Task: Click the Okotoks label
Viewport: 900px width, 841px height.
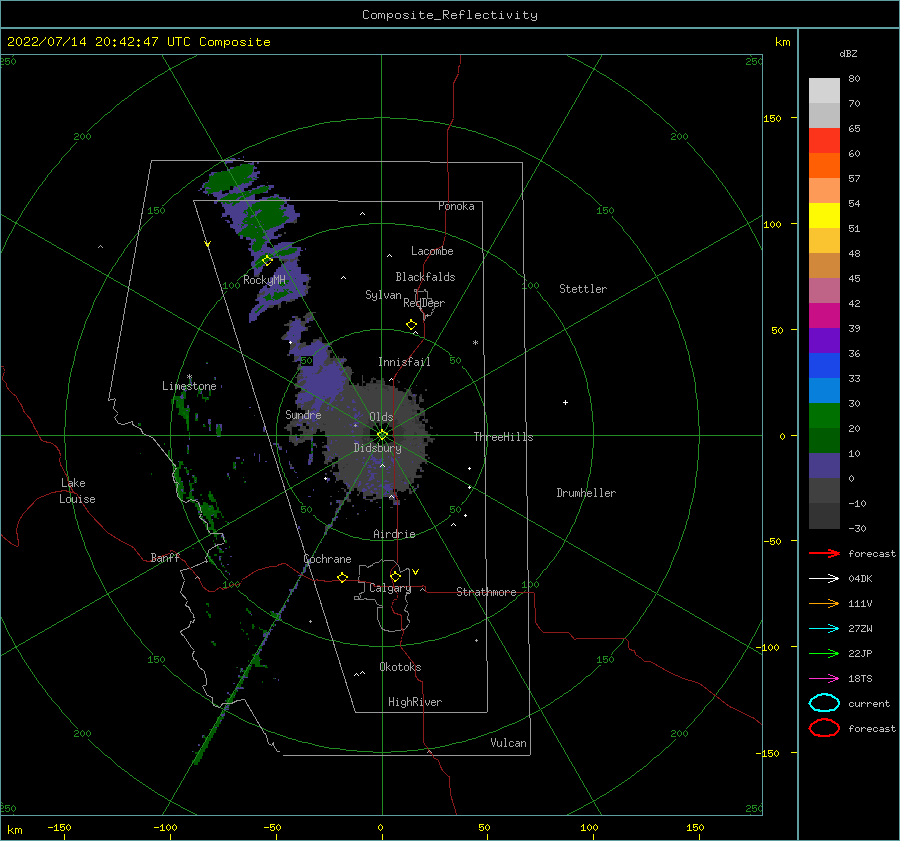Action: pos(400,666)
